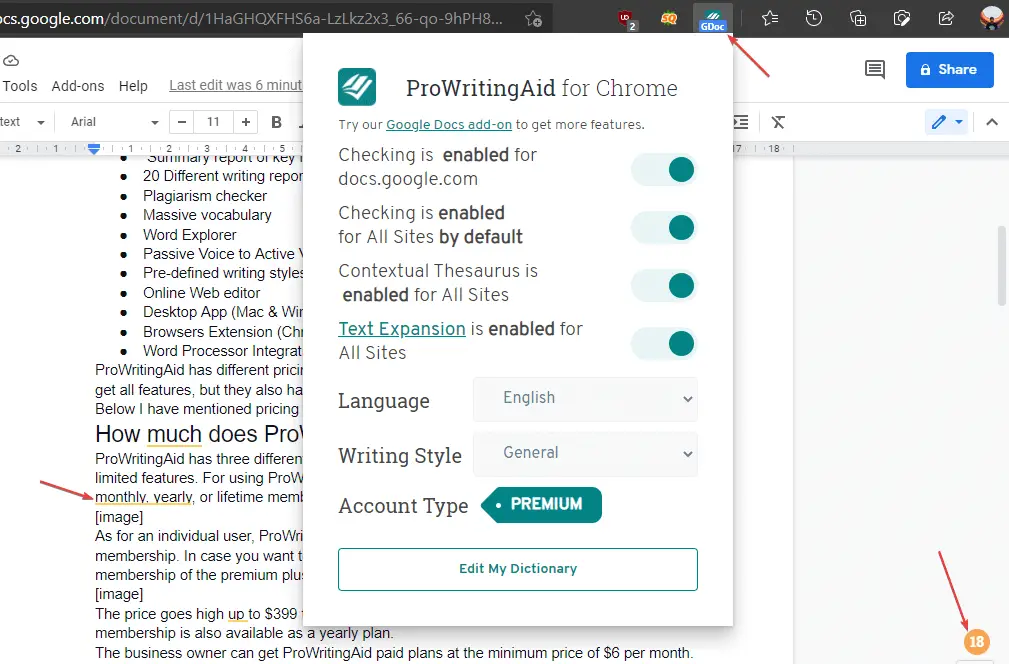Toggle bold formatting in the Docs toolbar
The width and height of the screenshot is (1009, 664).
(277, 122)
